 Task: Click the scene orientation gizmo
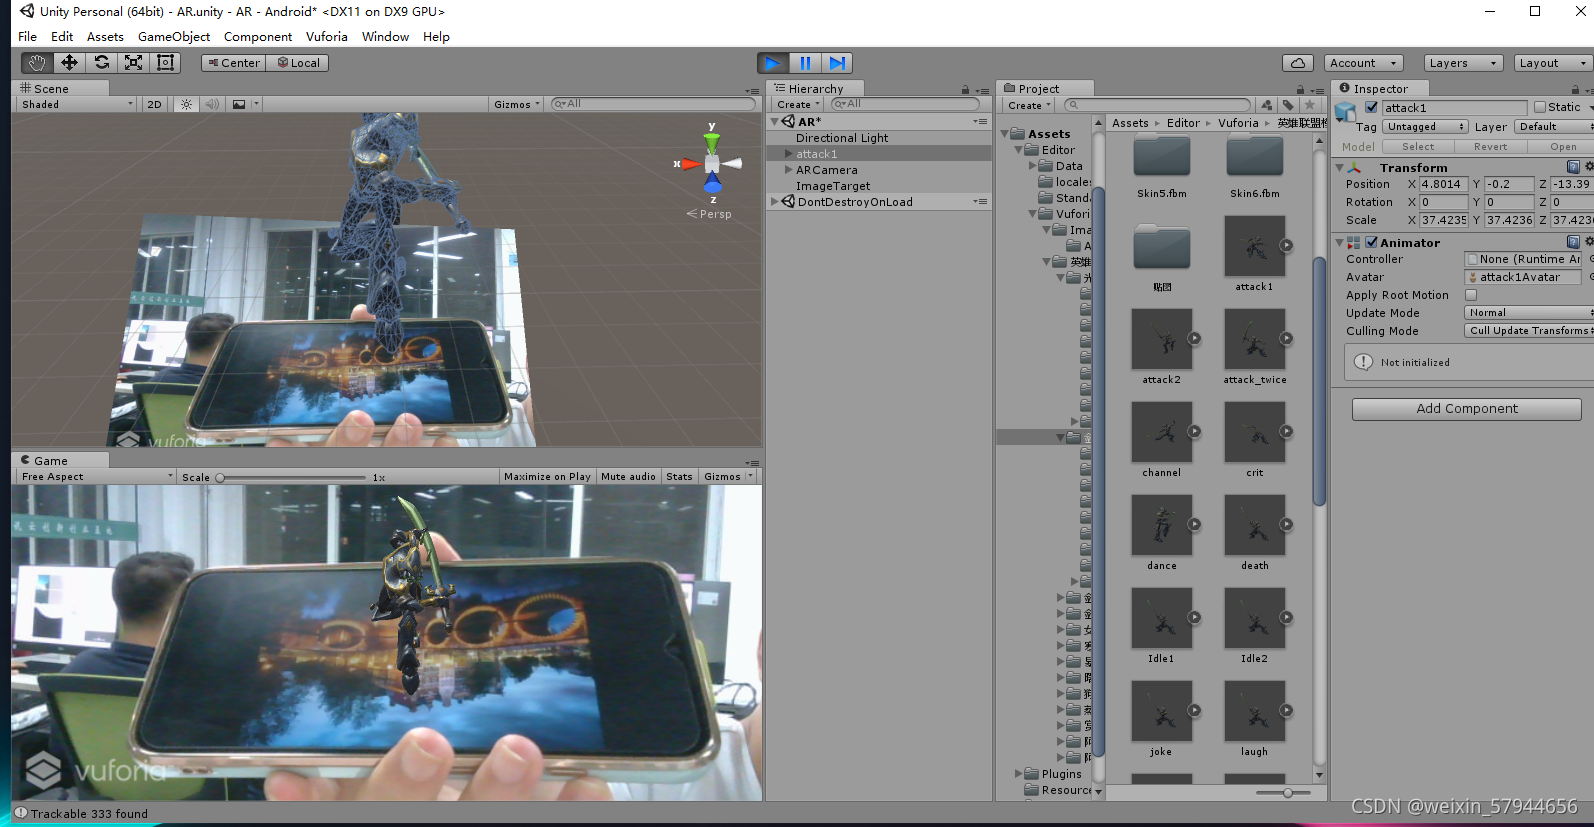tap(712, 163)
